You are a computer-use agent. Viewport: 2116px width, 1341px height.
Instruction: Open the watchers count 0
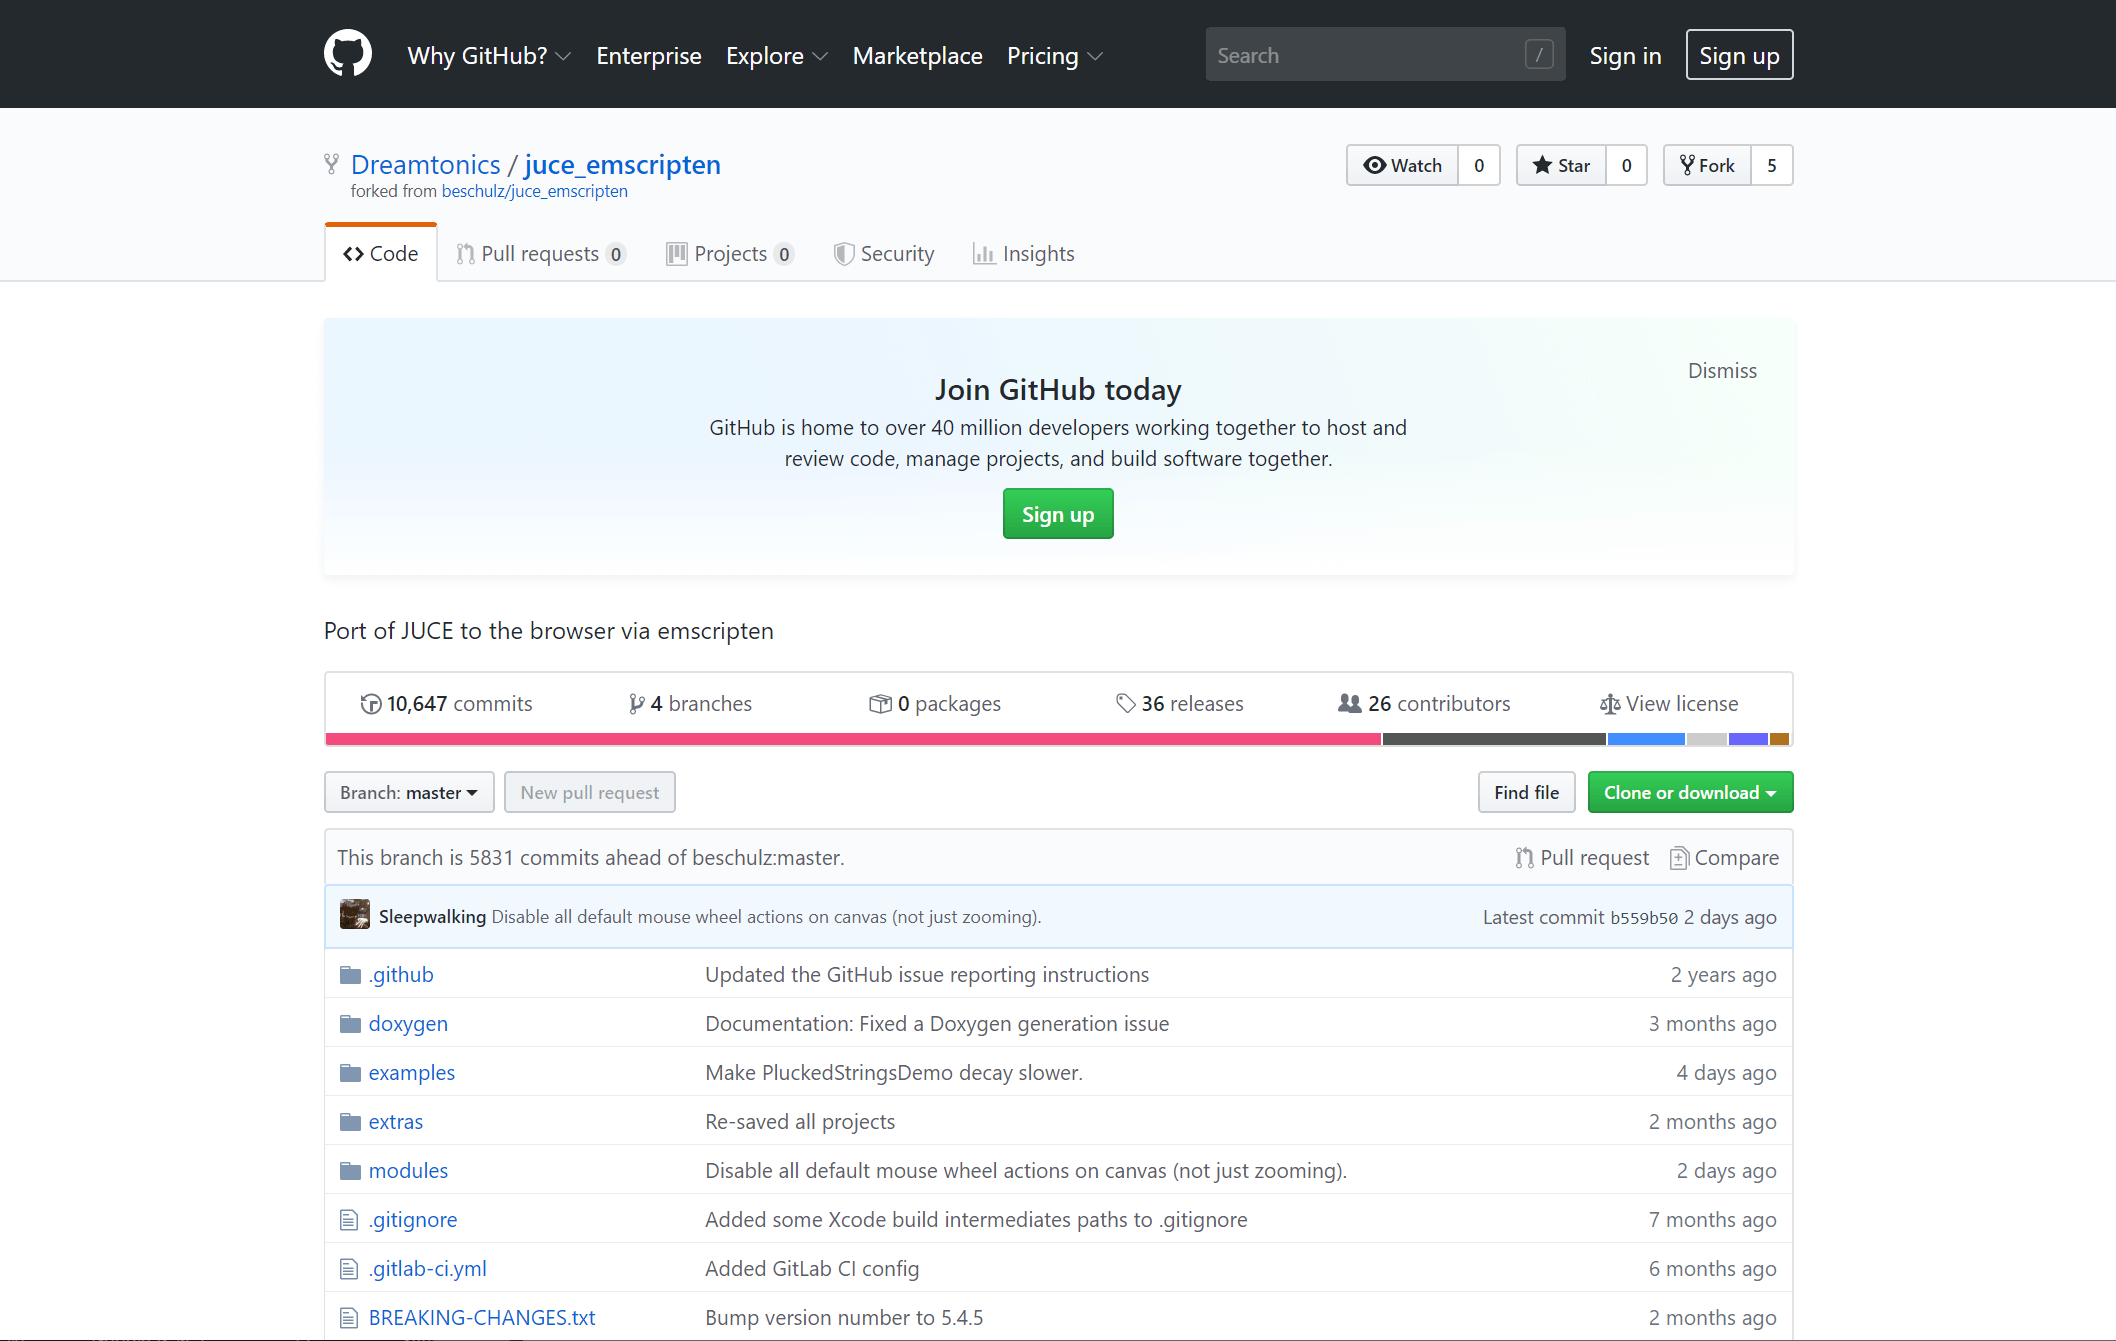pos(1479,165)
